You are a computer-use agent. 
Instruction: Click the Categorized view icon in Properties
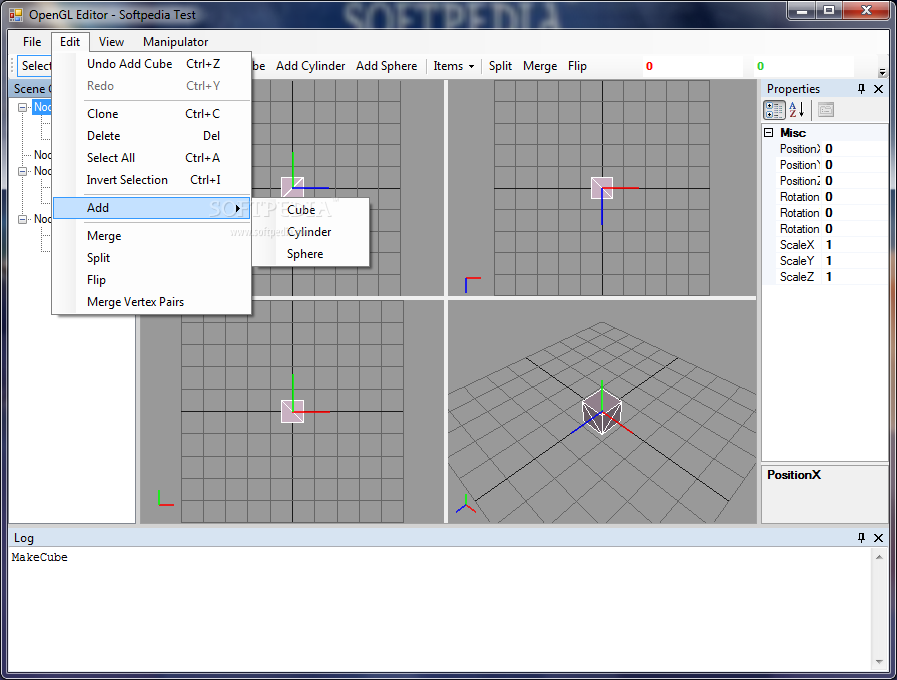(774, 110)
